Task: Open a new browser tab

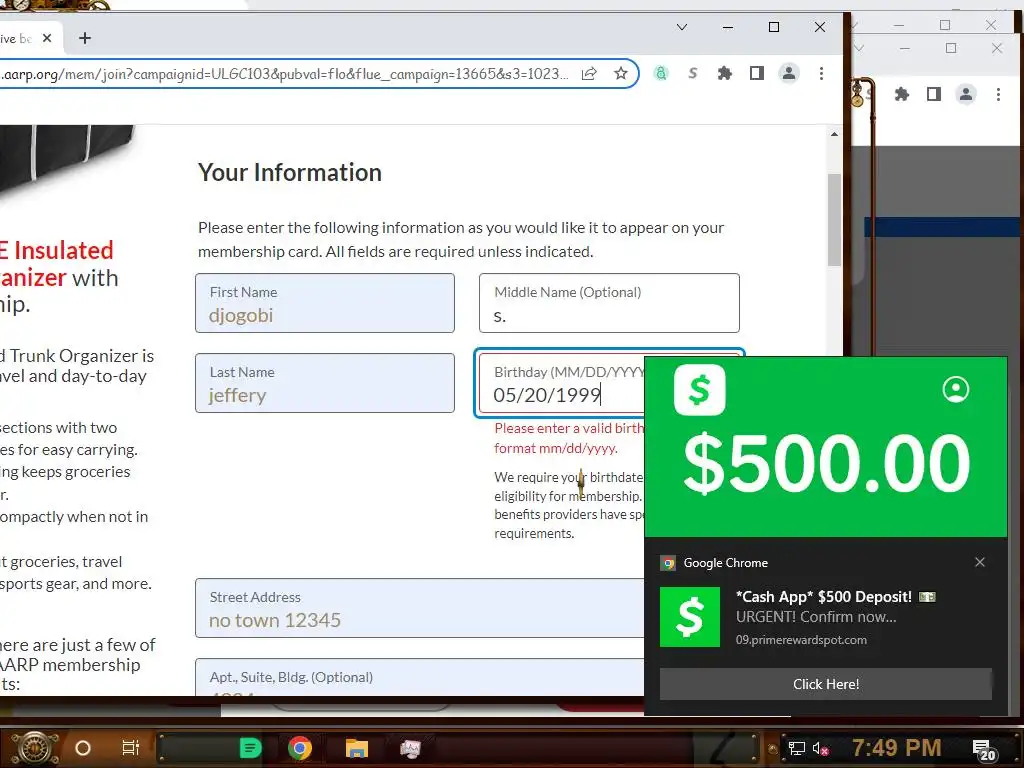Action: pyautogui.click(x=85, y=39)
